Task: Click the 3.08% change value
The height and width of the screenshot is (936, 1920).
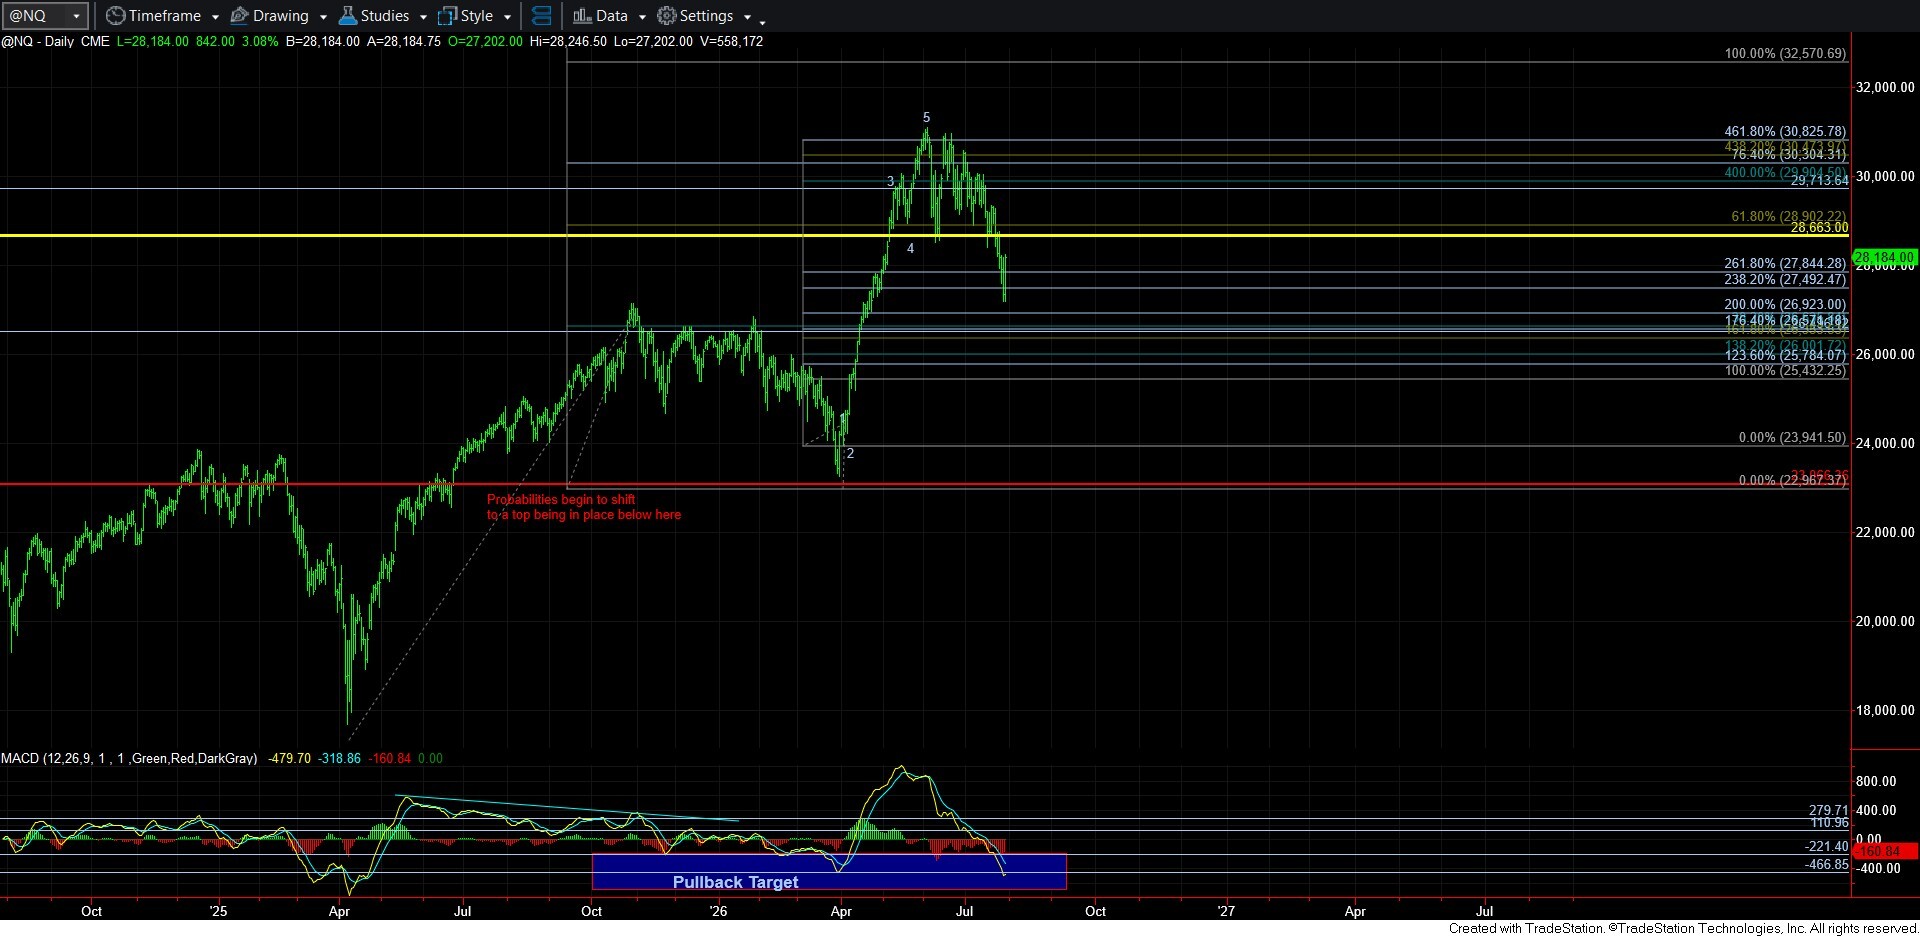Action: click(x=260, y=42)
